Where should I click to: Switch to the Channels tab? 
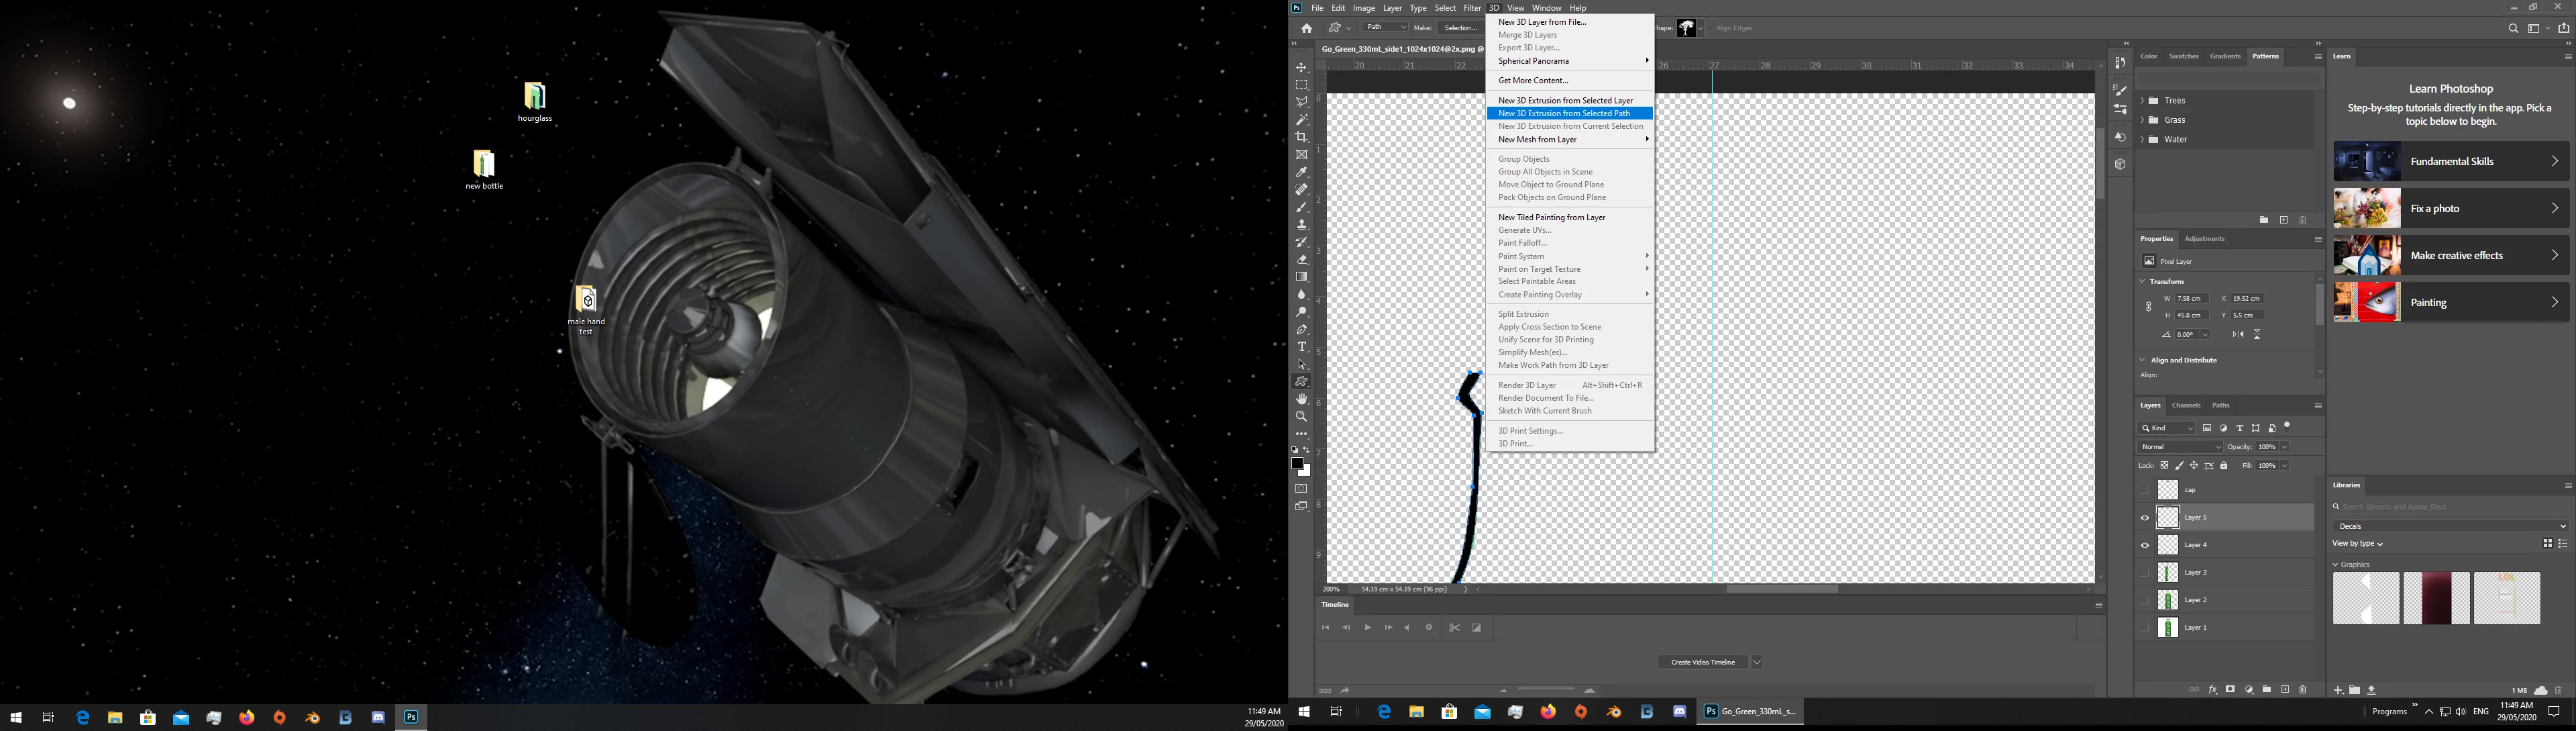[x=2186, y=406]
